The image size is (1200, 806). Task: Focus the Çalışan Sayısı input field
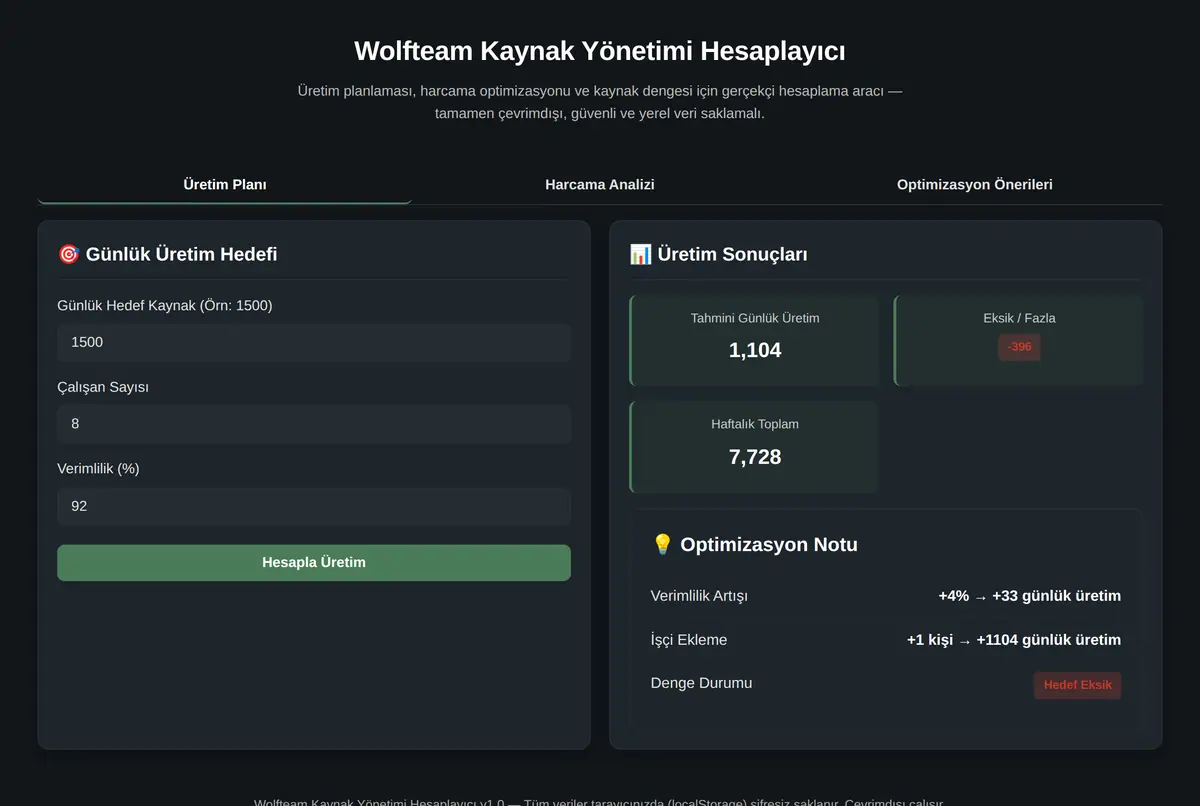[x=314, y=424]
